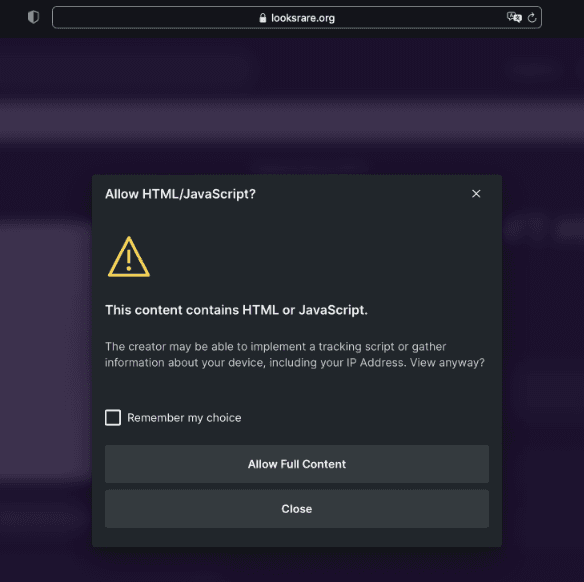Viewport: 584px width, 582px height.
Task: Click the This content contains HTML heading
Action: [236, 310]
